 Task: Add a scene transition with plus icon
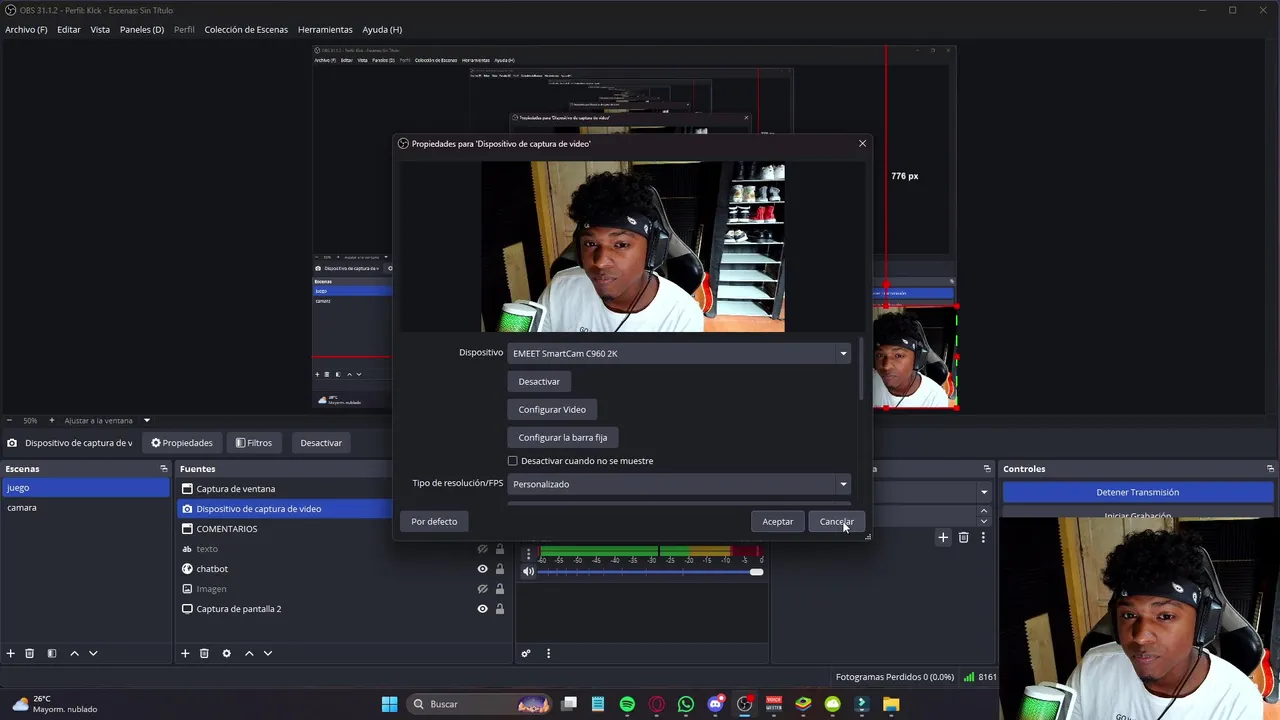[942, 537]
